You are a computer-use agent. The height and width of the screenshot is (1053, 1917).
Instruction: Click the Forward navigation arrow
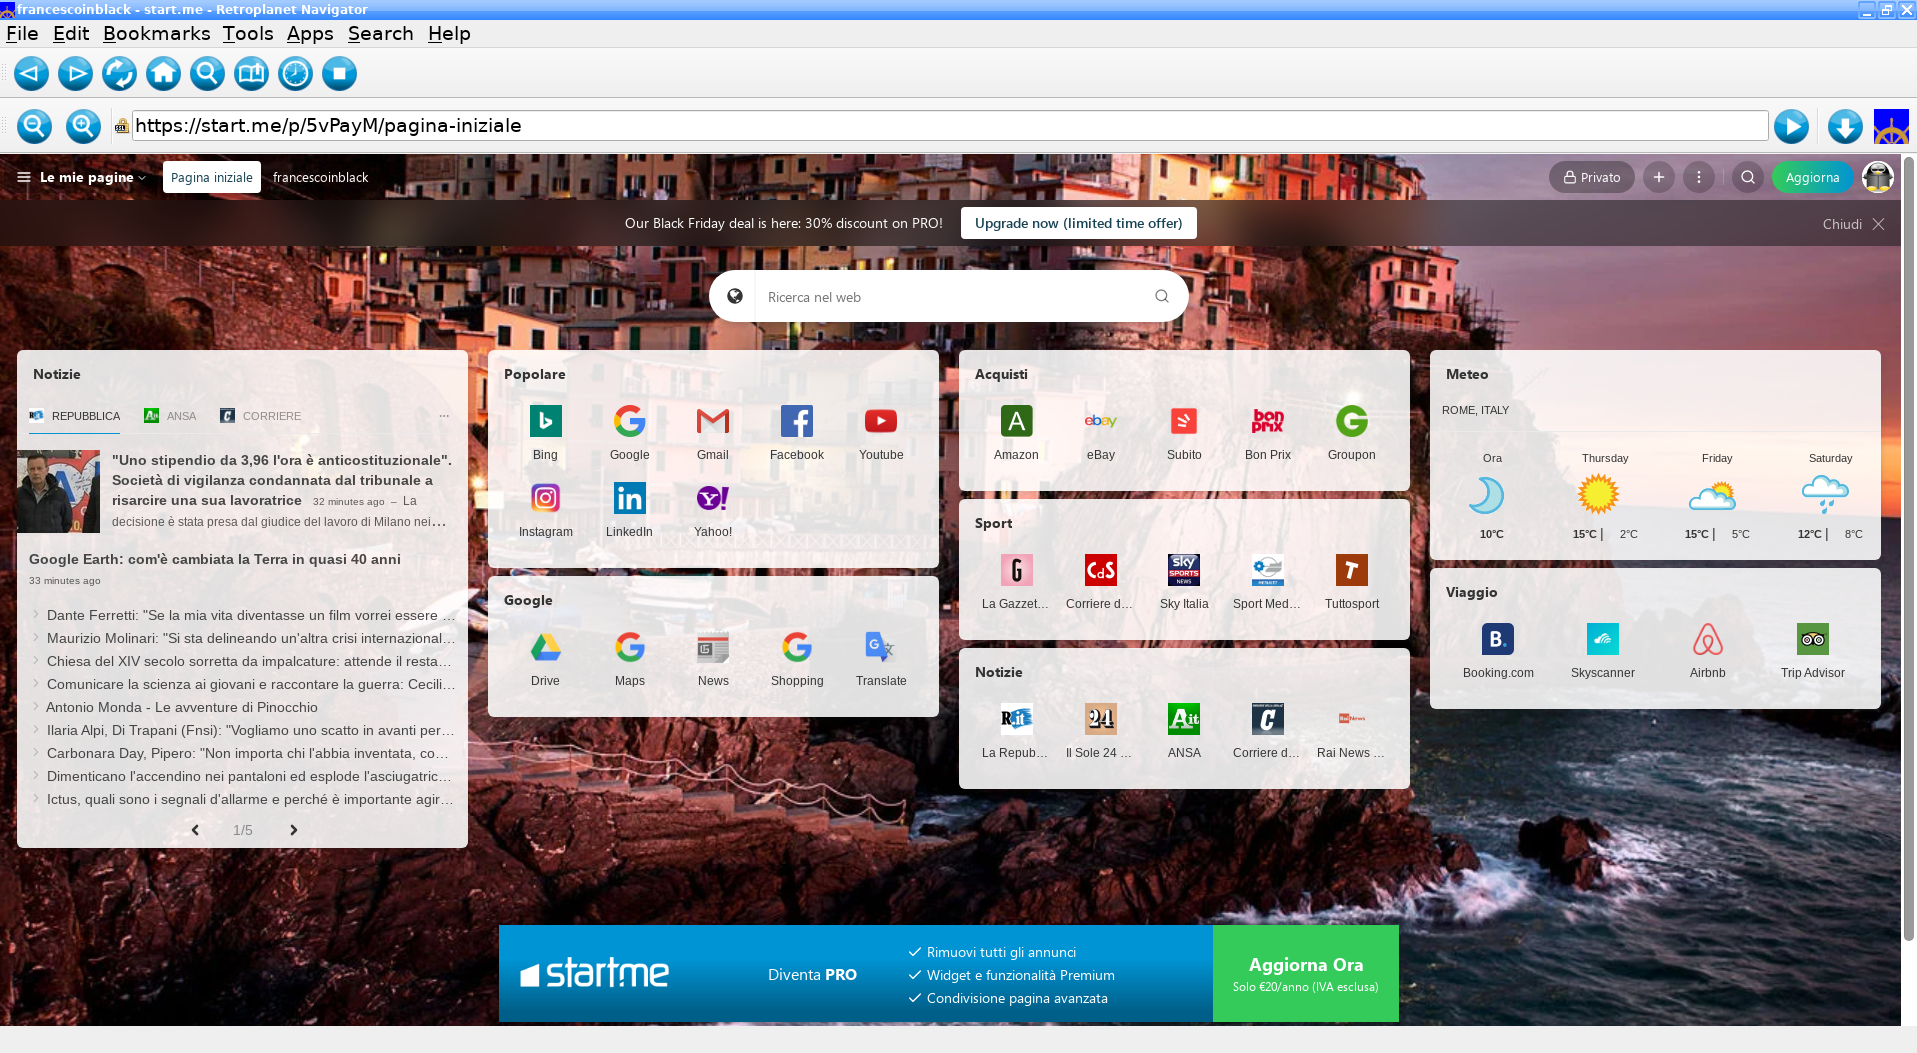(x=75, y=73)
